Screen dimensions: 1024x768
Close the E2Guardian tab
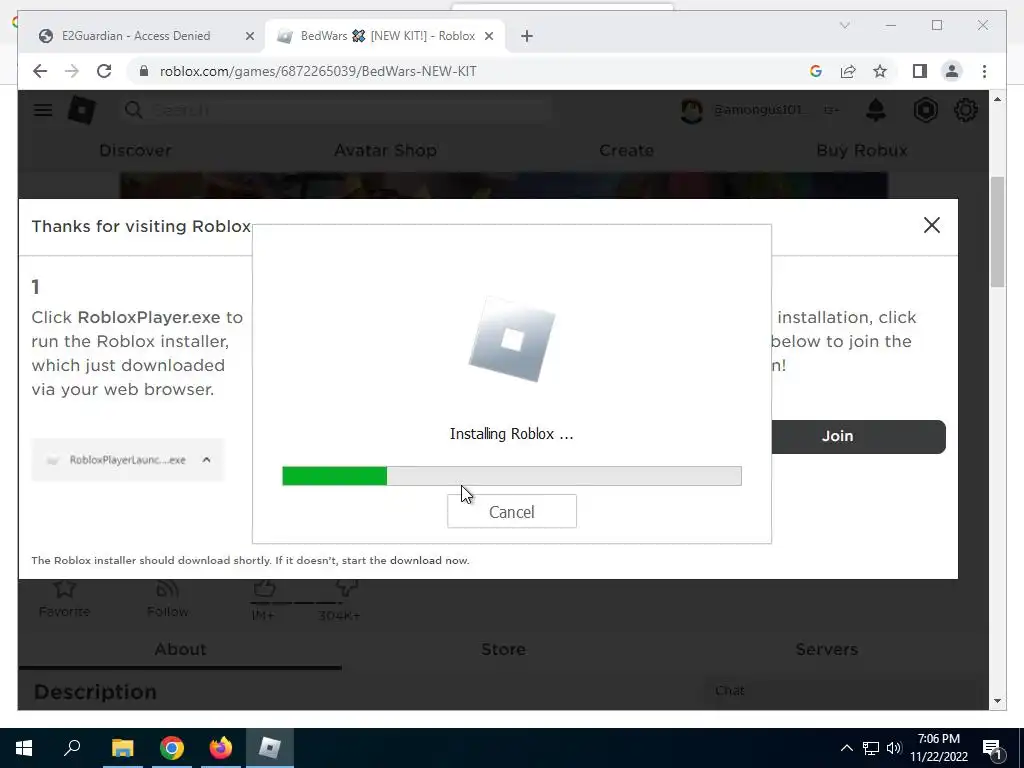249,36
